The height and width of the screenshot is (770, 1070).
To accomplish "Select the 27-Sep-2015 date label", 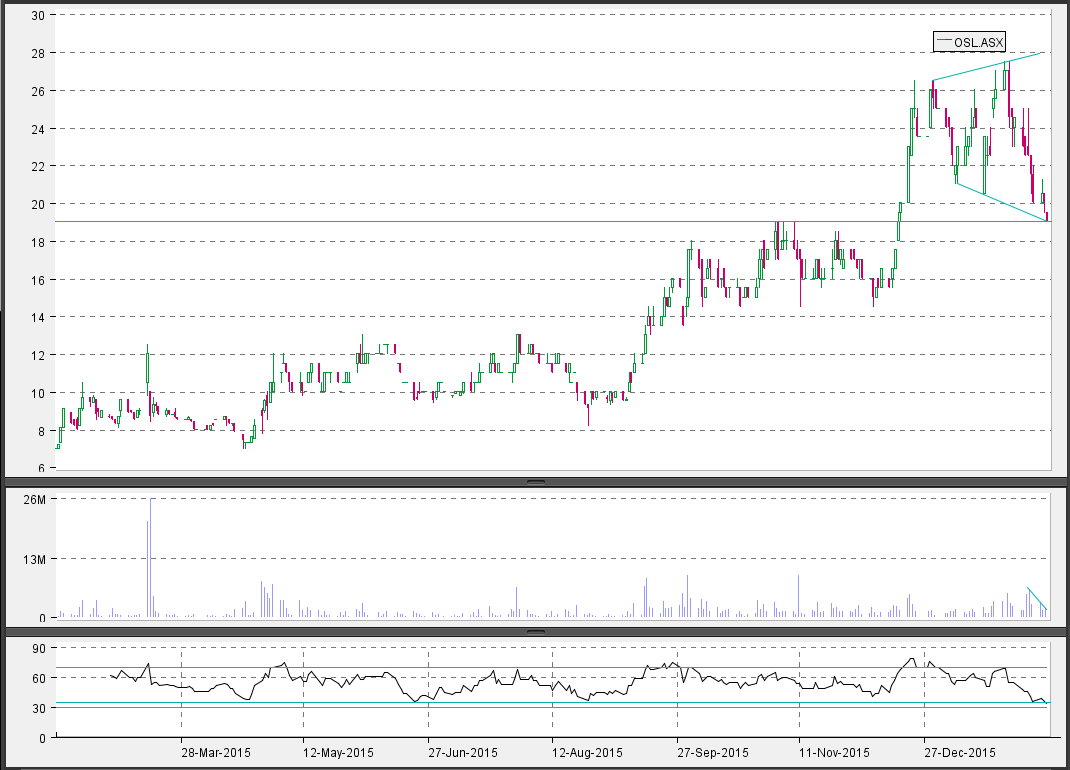I will [712, 753].
